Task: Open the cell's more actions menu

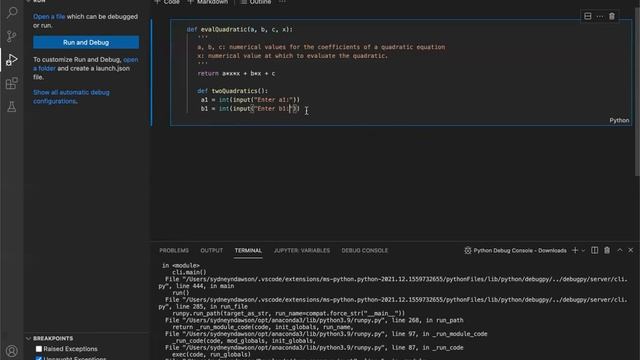Action: point(600,16)
